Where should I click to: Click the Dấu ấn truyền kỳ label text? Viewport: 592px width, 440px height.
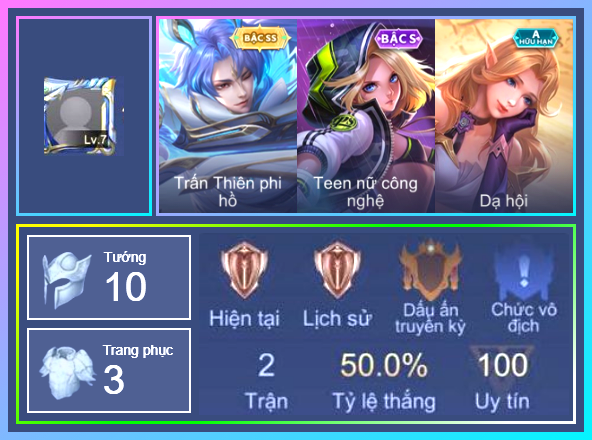coord(430,318)
